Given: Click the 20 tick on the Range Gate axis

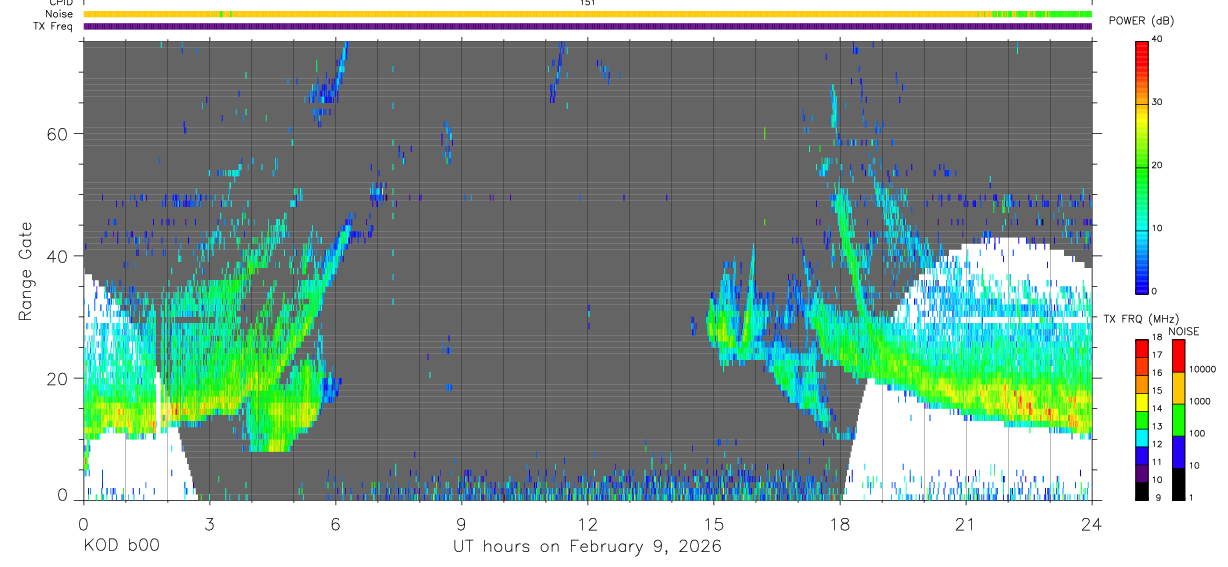Looking at the screenshot, I should (x=57, y=378).
